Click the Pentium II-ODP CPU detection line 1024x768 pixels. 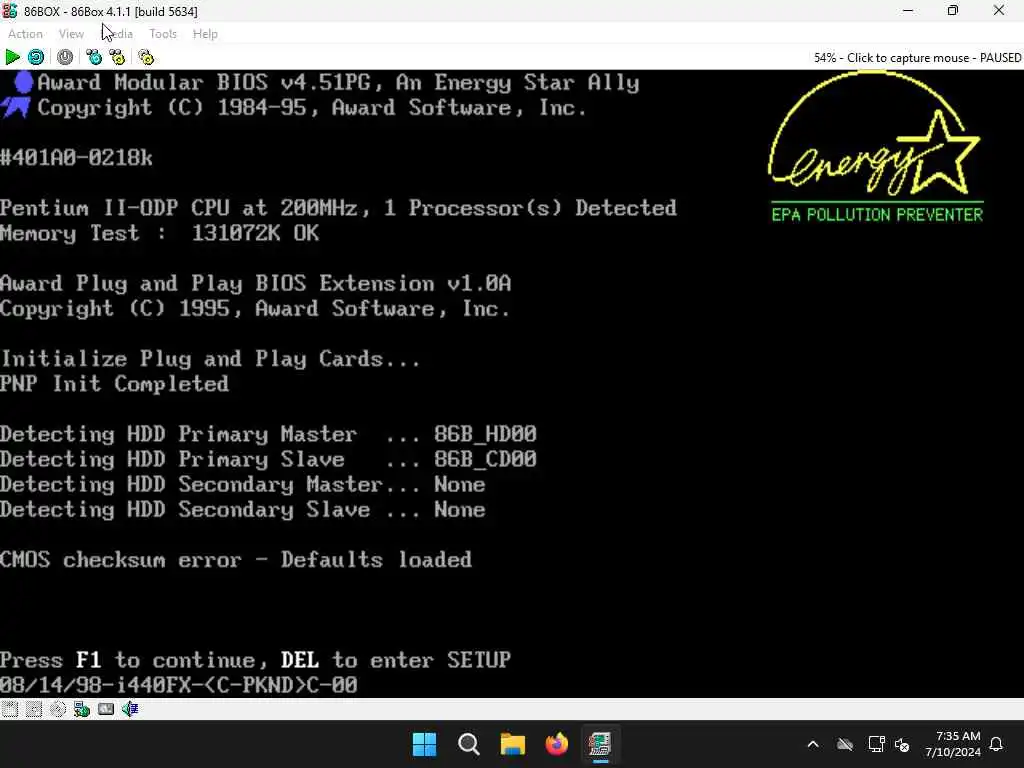pyautogui.click(x=338, y=208)
